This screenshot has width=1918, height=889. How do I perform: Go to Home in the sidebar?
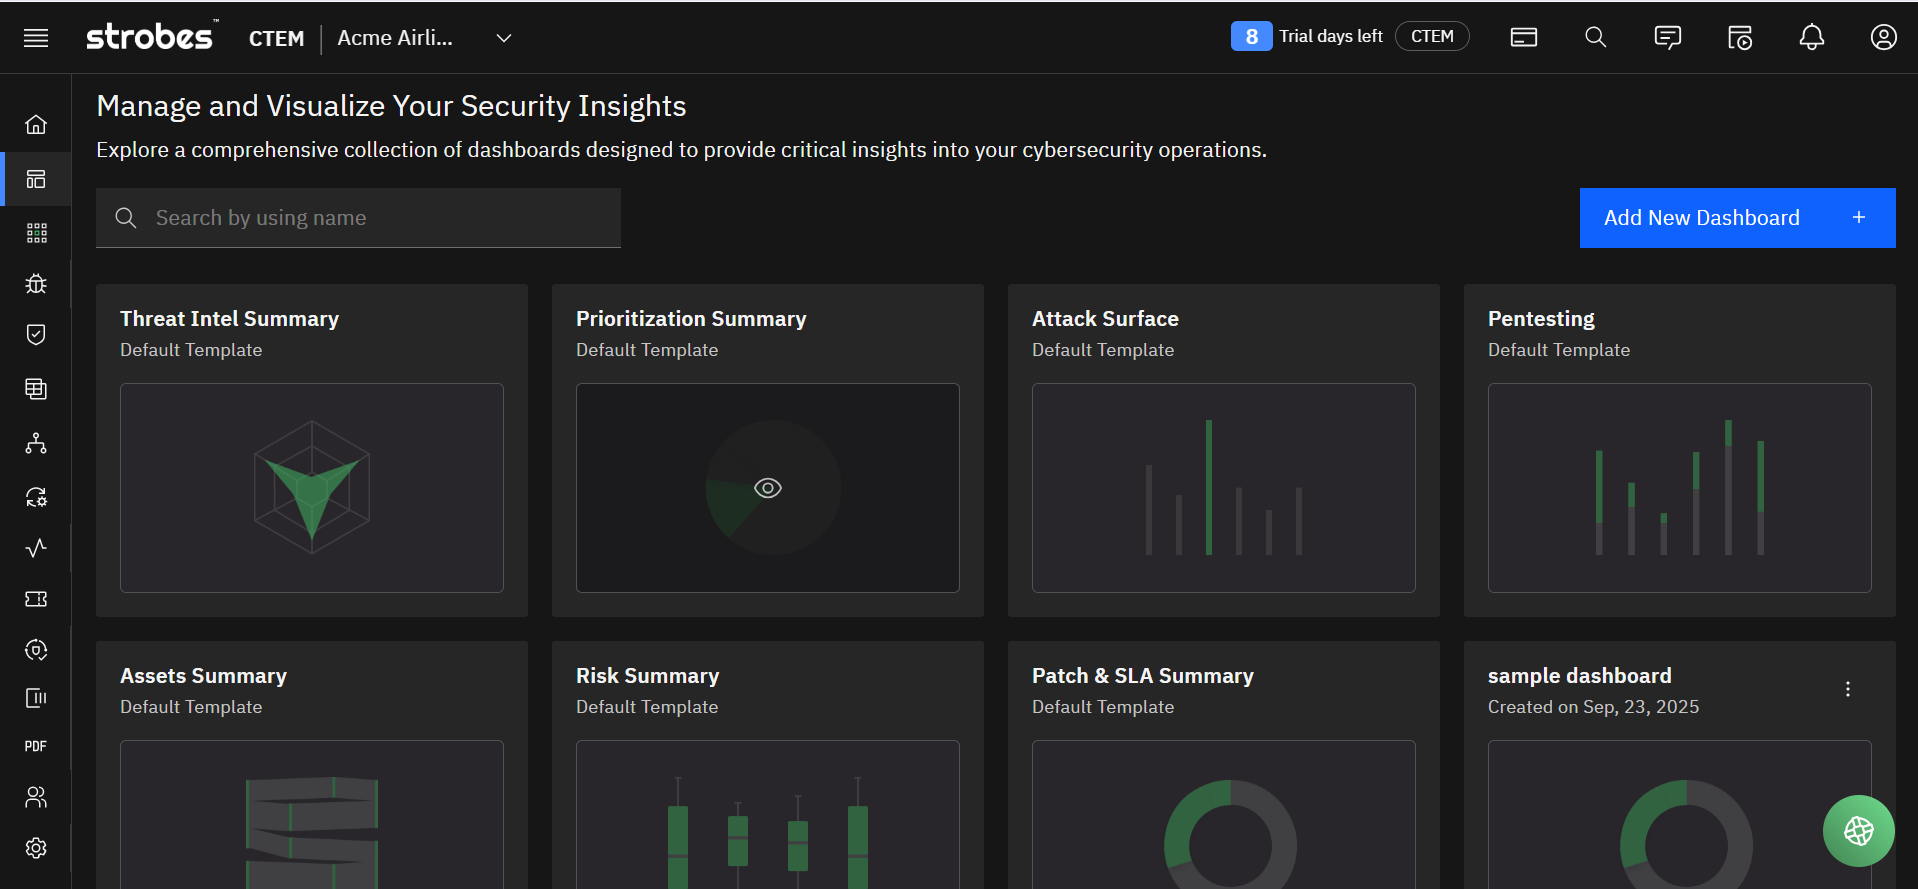pos(36,125)
